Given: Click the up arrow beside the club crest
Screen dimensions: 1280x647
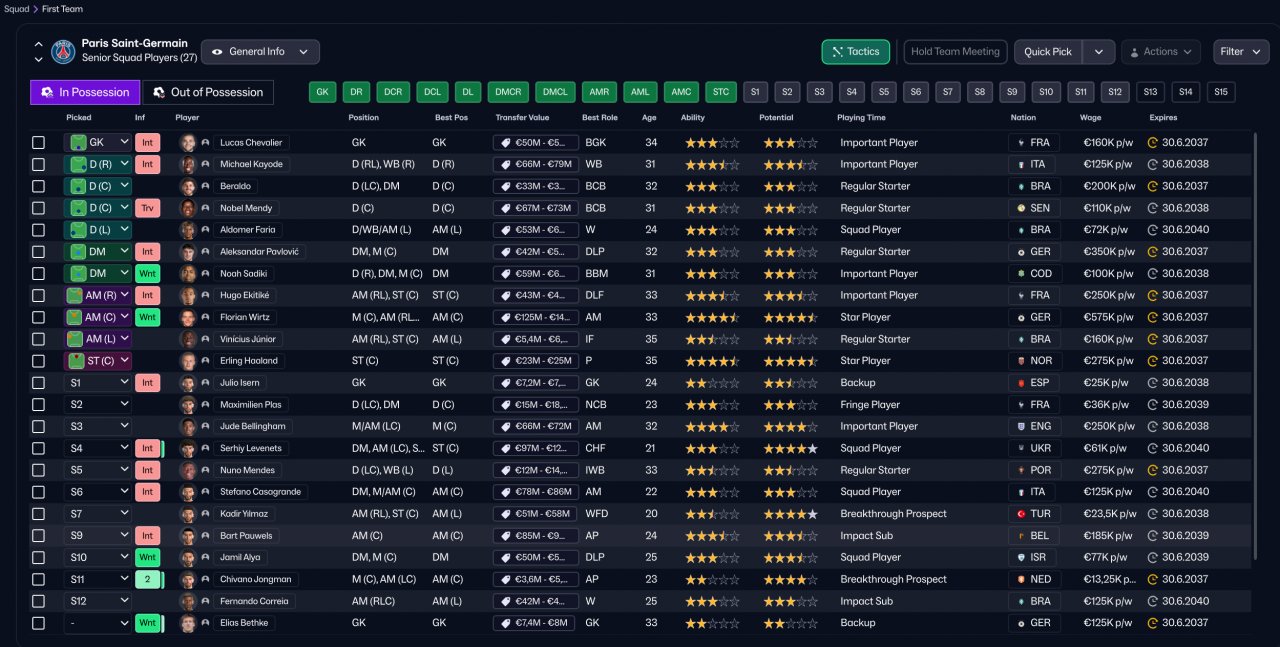Looking at the screenshot, I should [x=38, y=44].
